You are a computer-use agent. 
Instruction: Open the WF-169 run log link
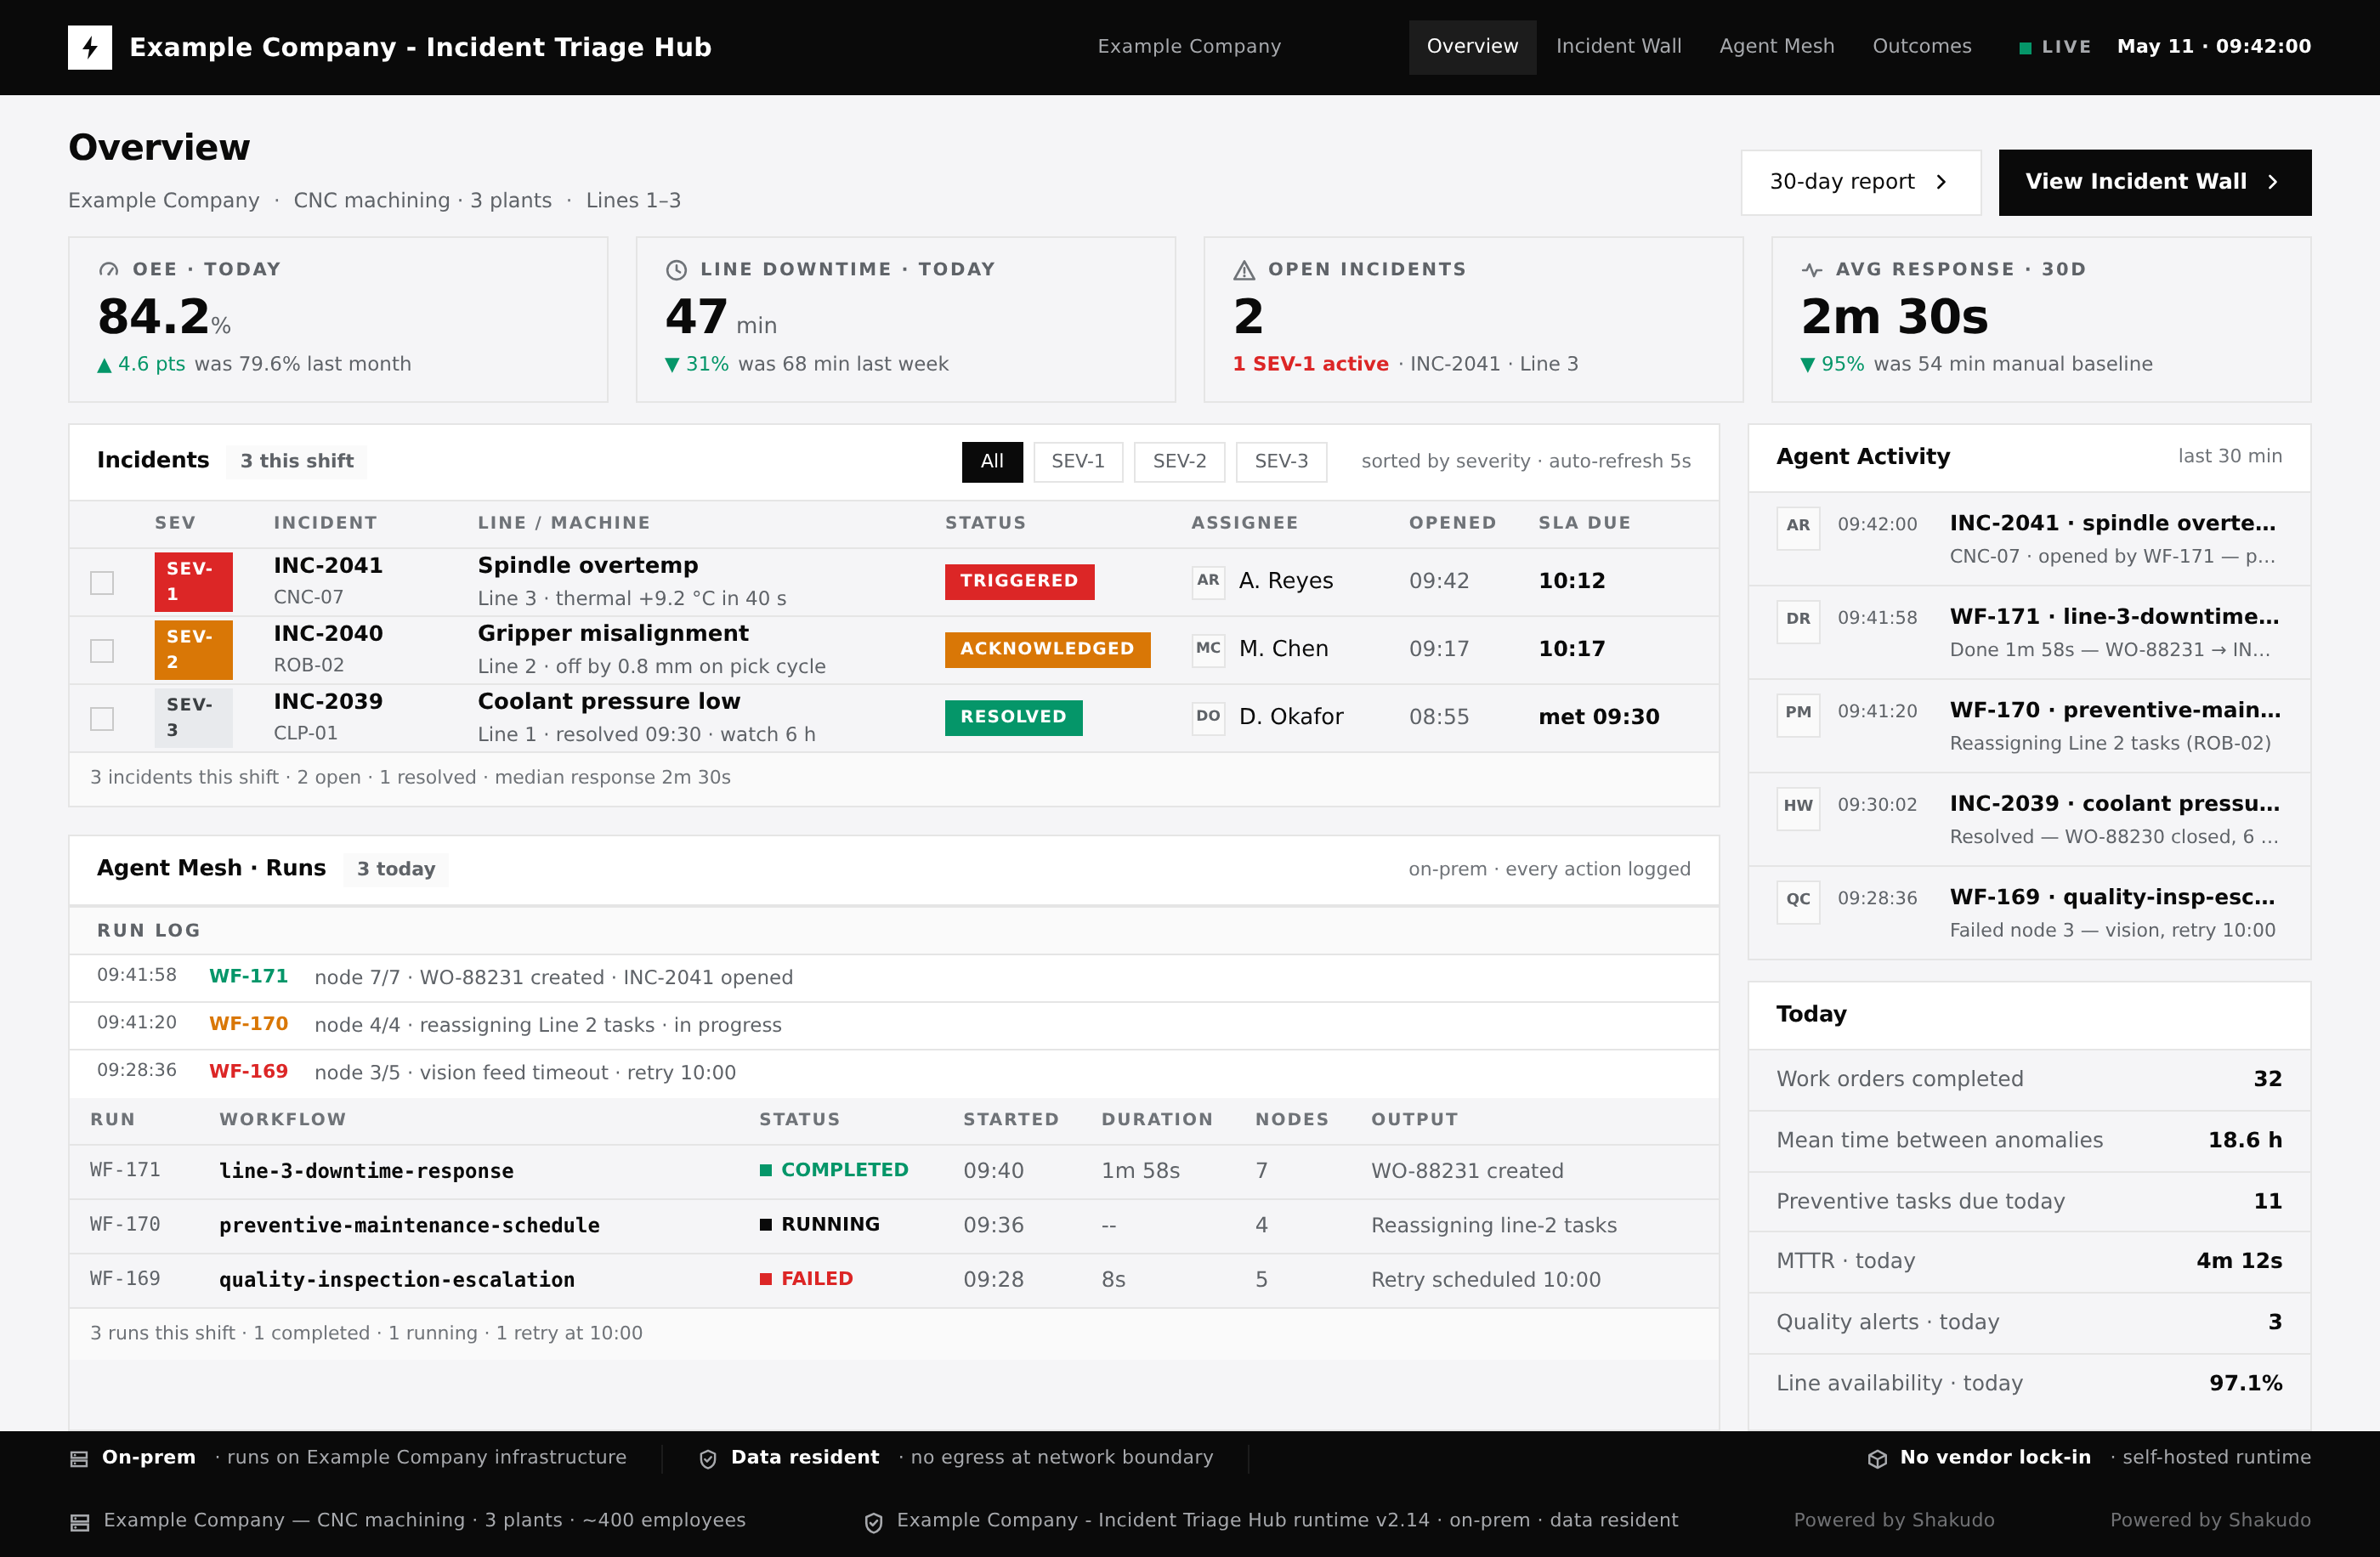click(x=248, y=1071)
